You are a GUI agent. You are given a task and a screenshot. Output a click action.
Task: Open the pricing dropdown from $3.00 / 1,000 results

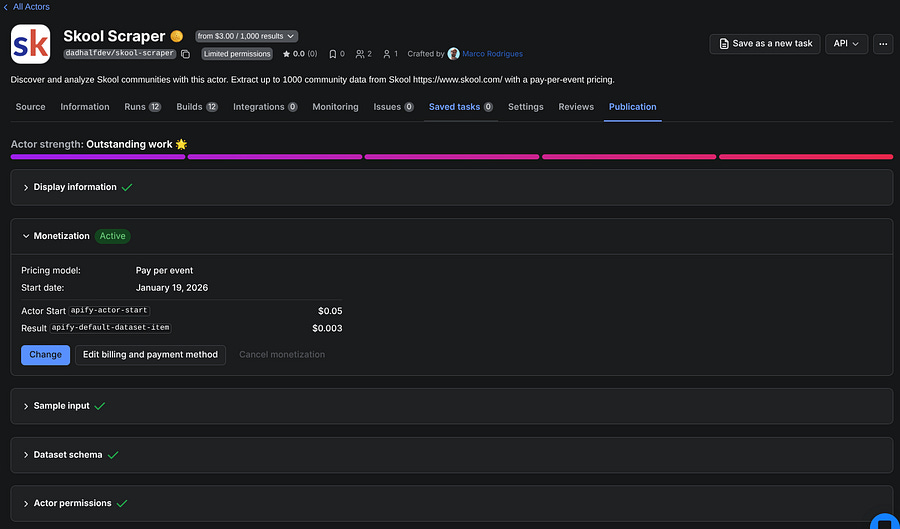click(x=246, y=36)
